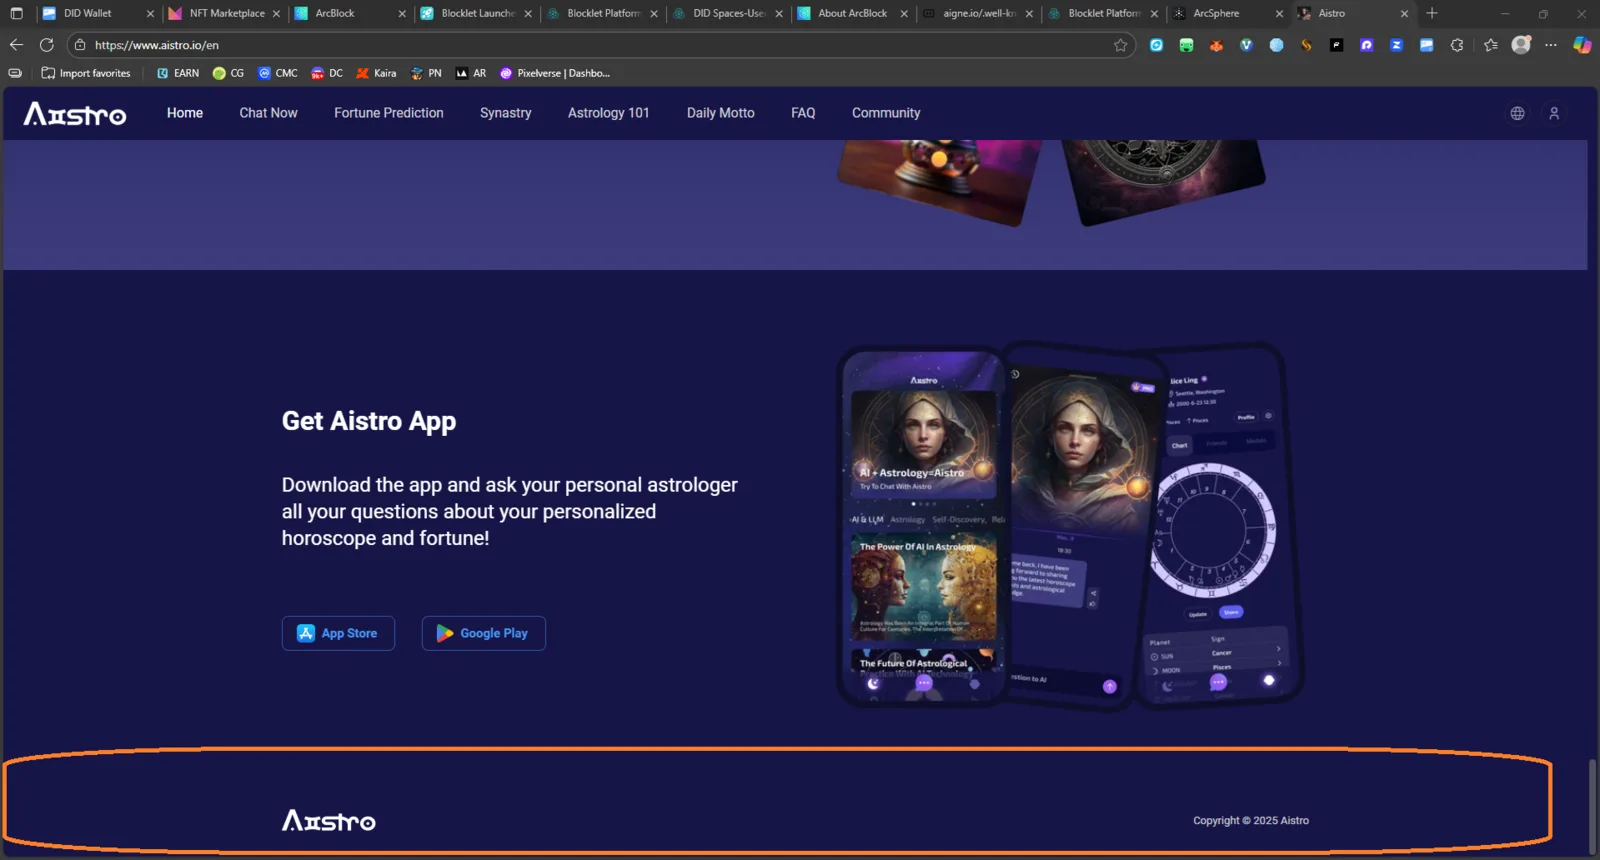Open the tab actions menu icon
1600x860 pixels.
16,13
